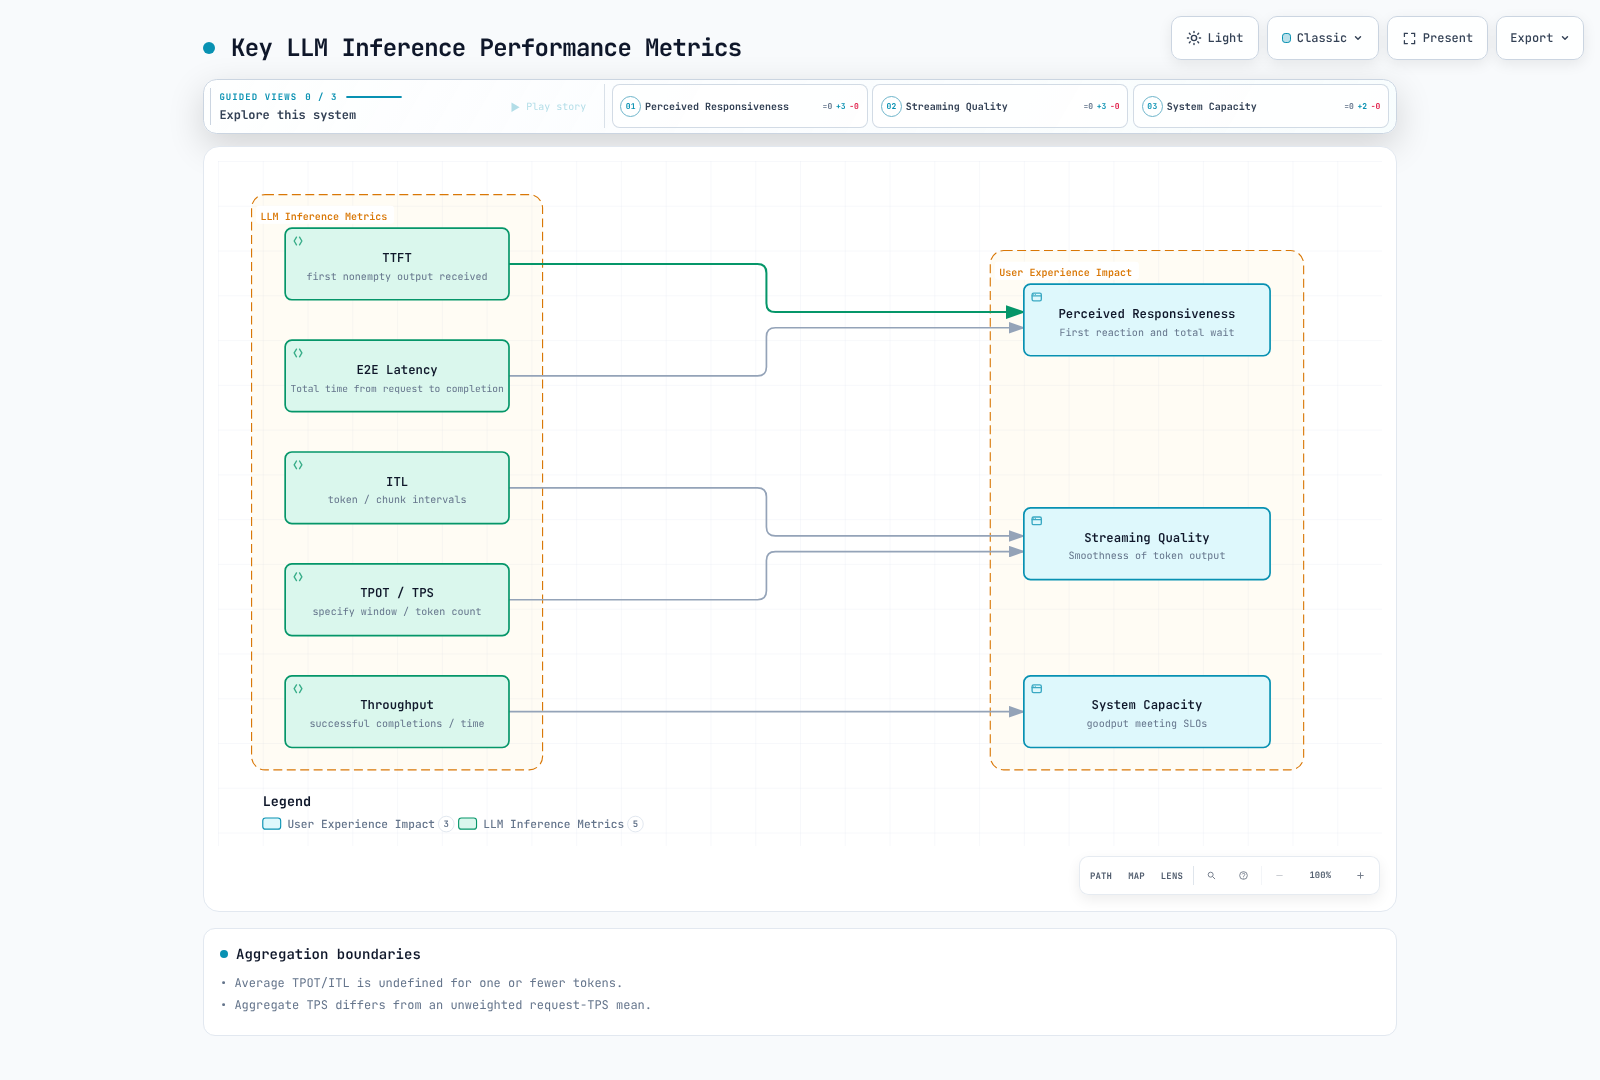
Task: Zoom in with the plus button
Action: tap(1360, 876)
